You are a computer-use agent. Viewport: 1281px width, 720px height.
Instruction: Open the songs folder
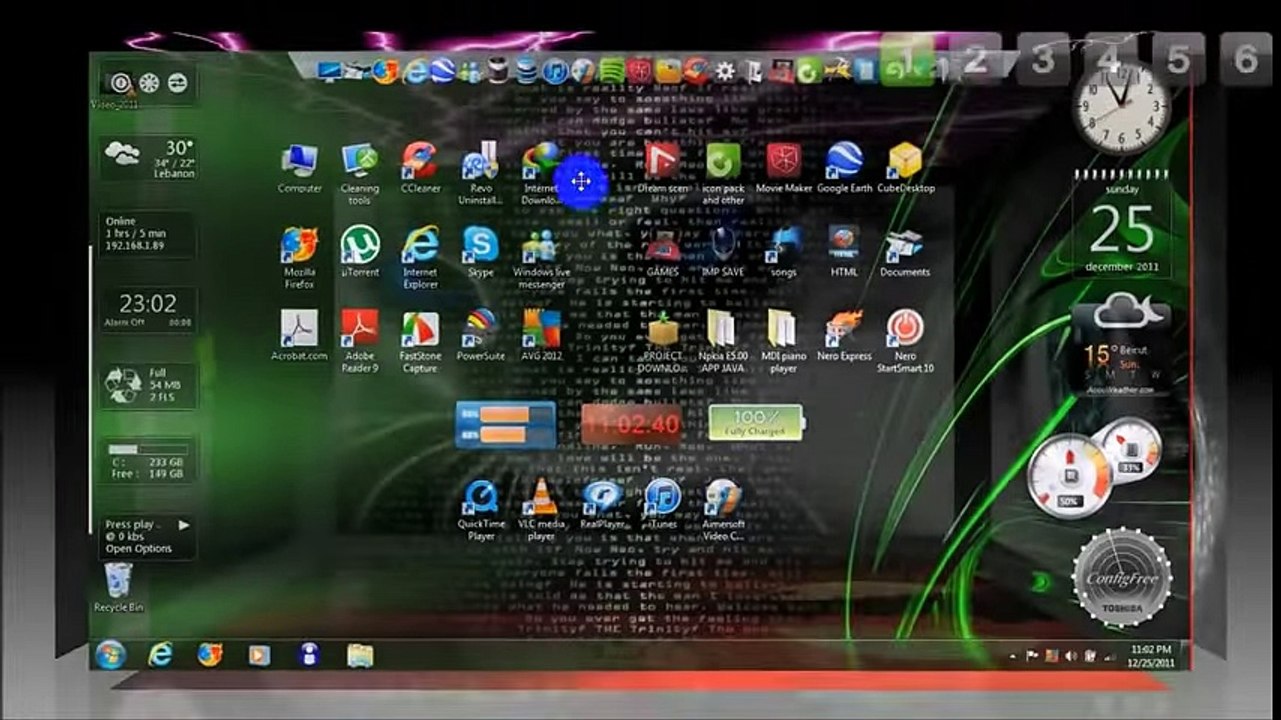[x=784, y=251]
